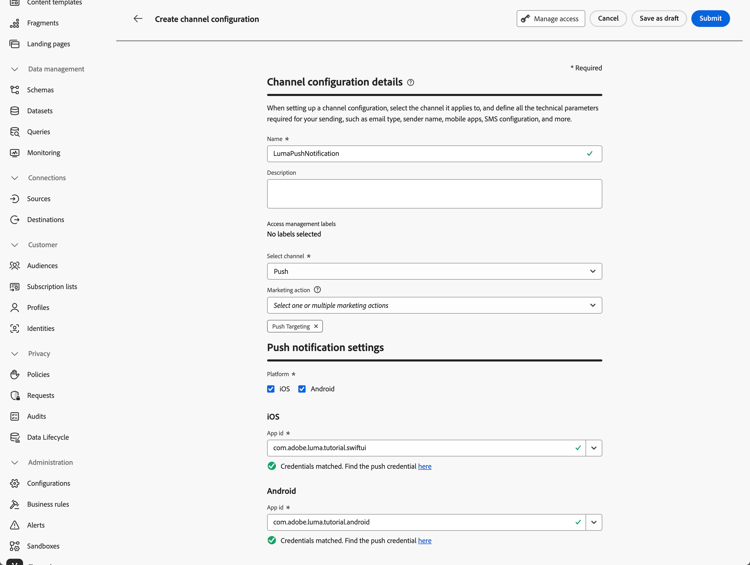The image size is (750, 565).
Task: Collapse the Data management section
Action: [15, 69]
